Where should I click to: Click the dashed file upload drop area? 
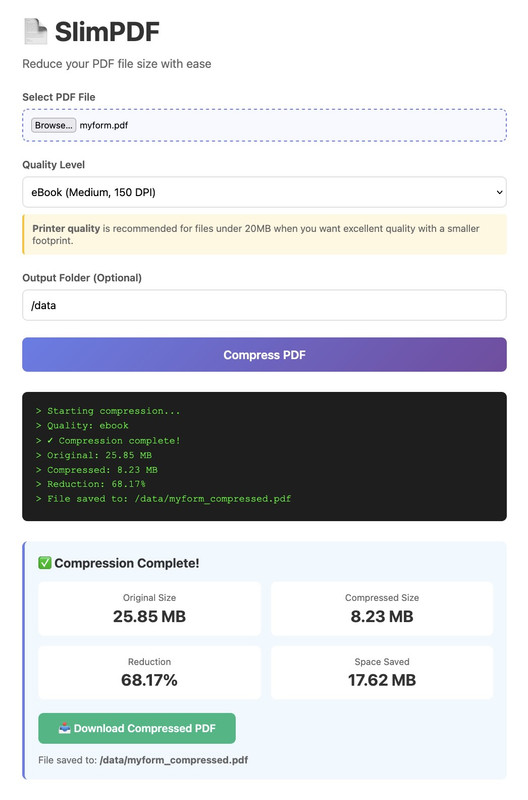[264, 125]
